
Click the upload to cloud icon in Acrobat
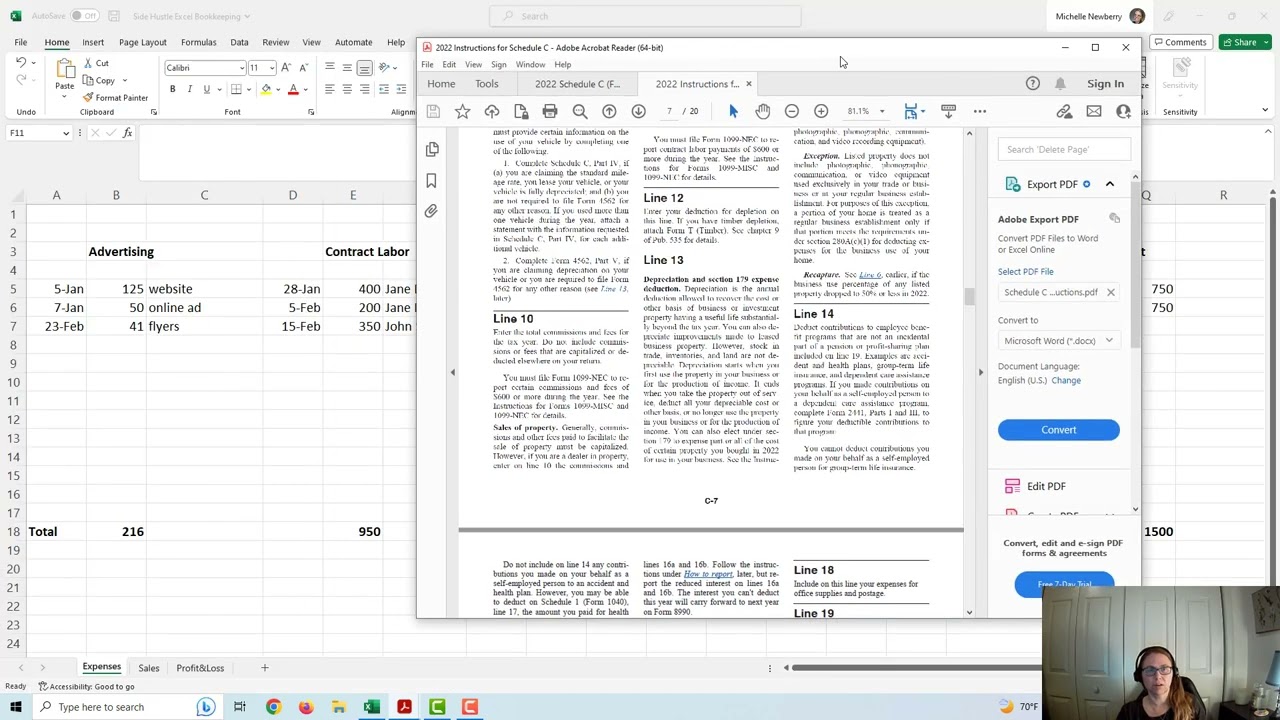pos(491,111)
